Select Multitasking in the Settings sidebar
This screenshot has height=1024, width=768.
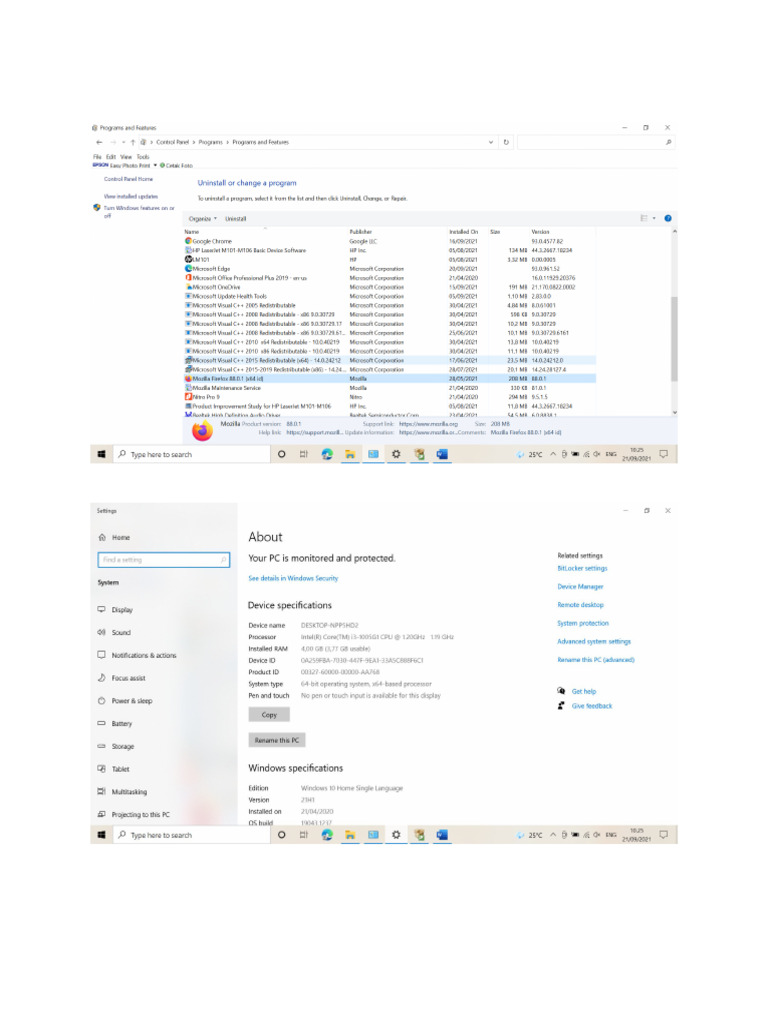[129, 792]
